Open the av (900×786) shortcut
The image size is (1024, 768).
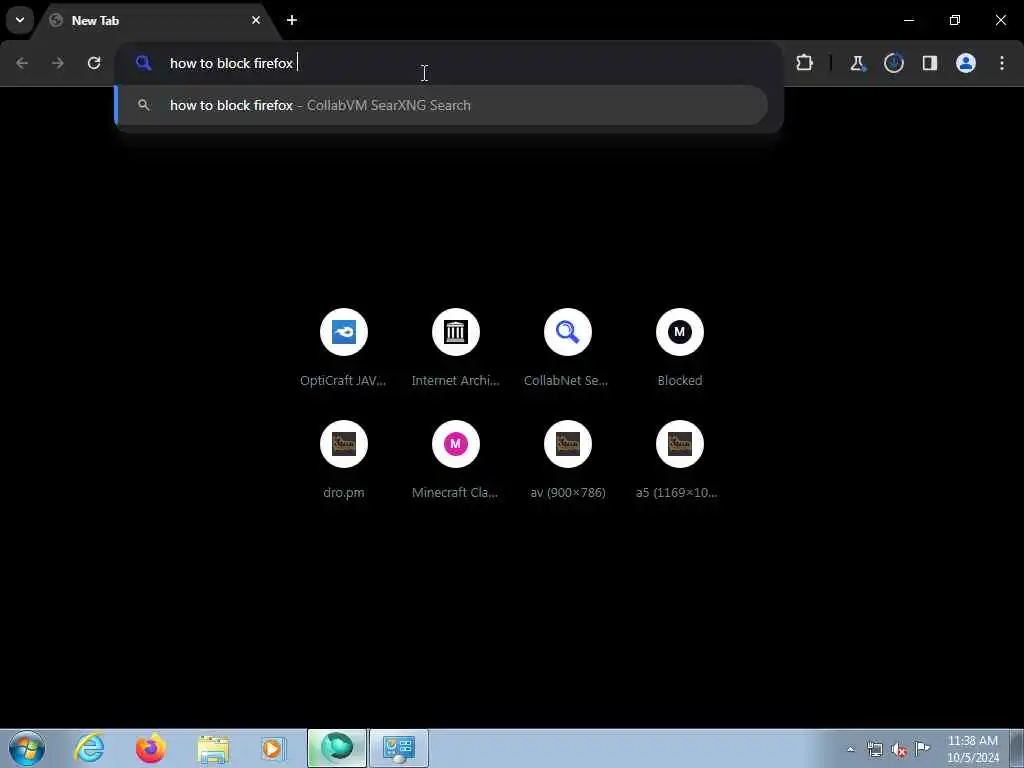pos(568,460)
